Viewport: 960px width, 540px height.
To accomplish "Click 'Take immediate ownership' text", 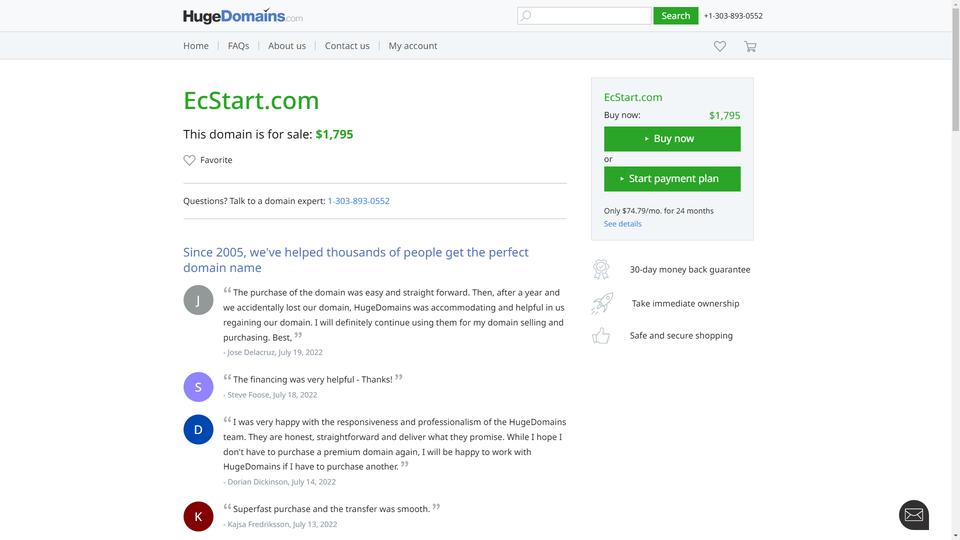I will click(685, 303).
